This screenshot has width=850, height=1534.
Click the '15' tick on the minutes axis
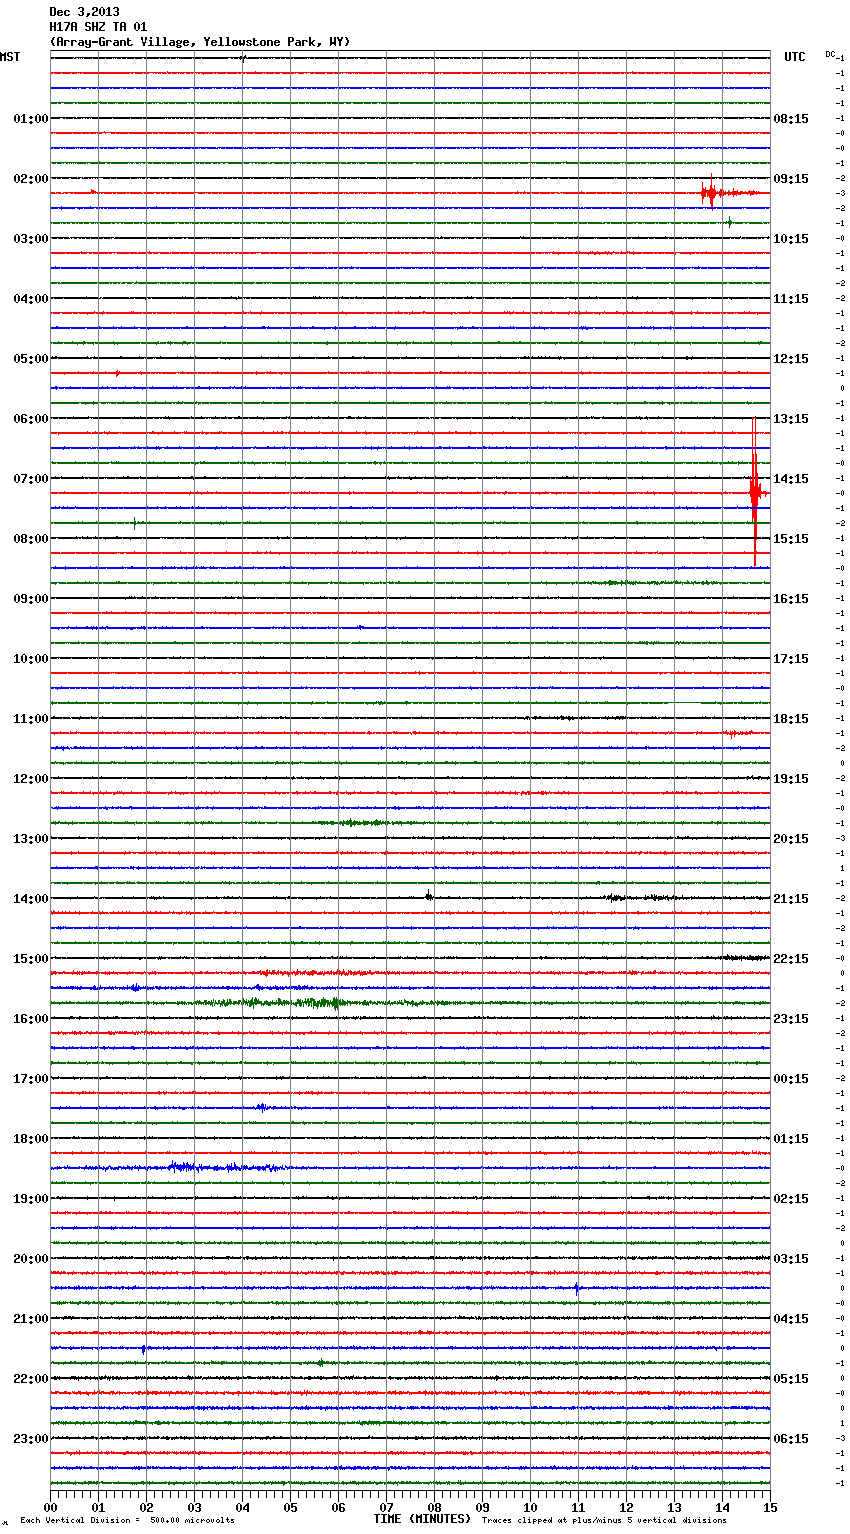[x=769, y=1507]
